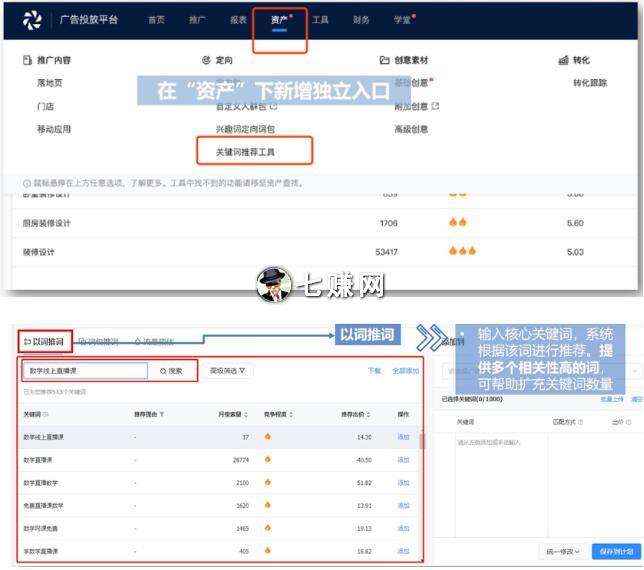Click the info icon beside 匹配方式
Image resolution: width=644 pixels, height=570 pixels.
click(x=580, y=422)
